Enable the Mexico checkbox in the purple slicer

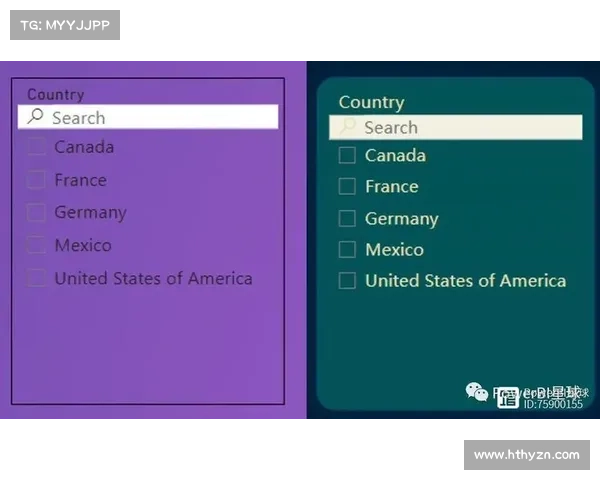click(36, 245)
